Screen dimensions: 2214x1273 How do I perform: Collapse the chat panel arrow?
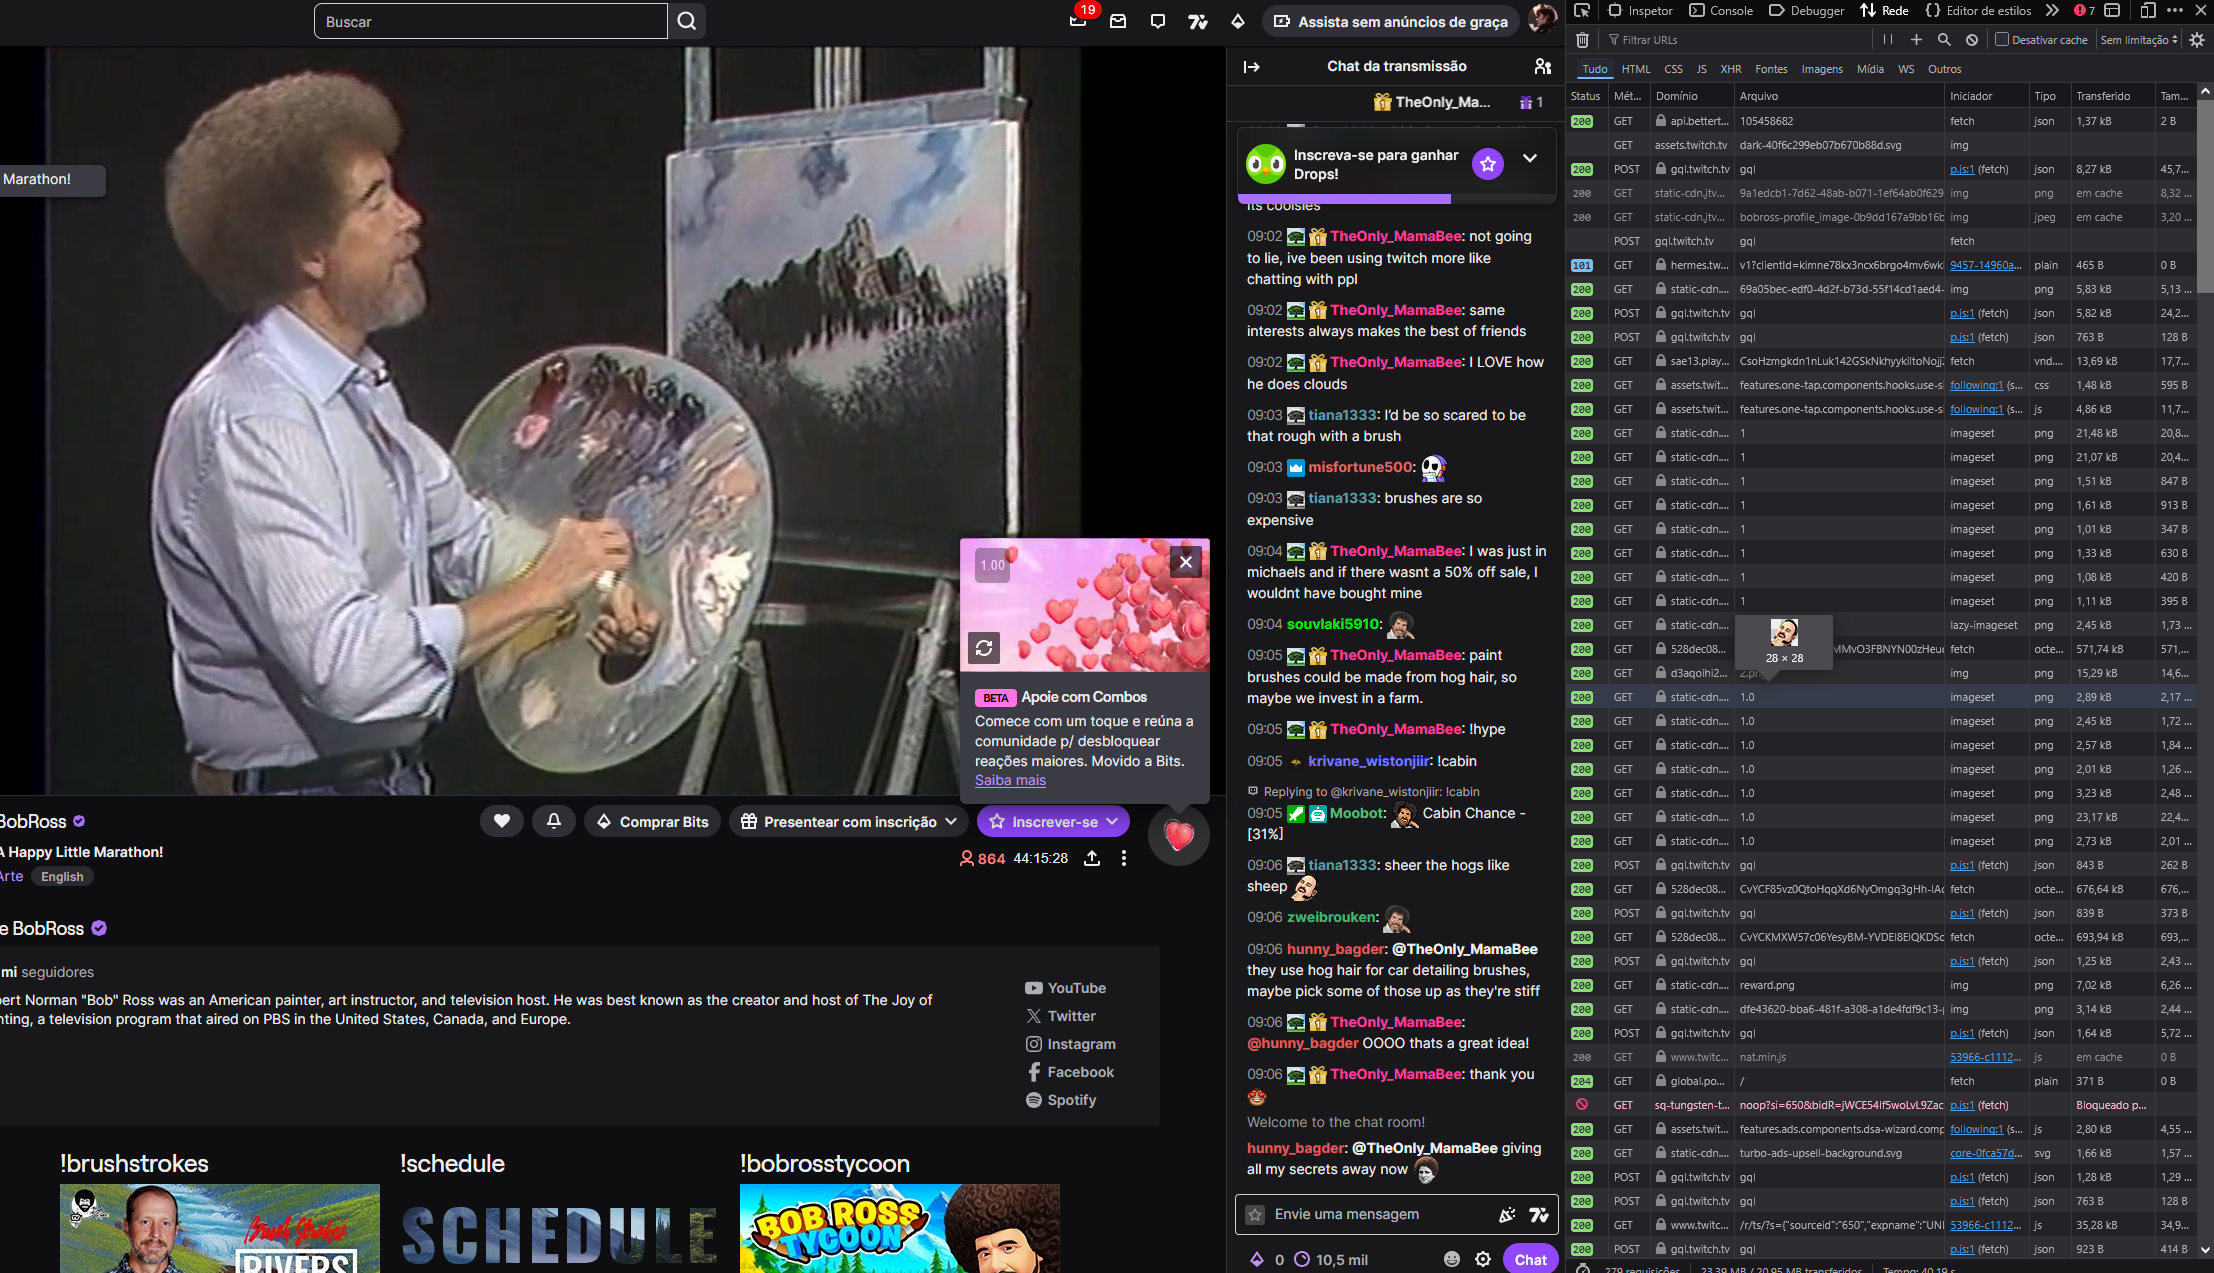coord(1251,67)
